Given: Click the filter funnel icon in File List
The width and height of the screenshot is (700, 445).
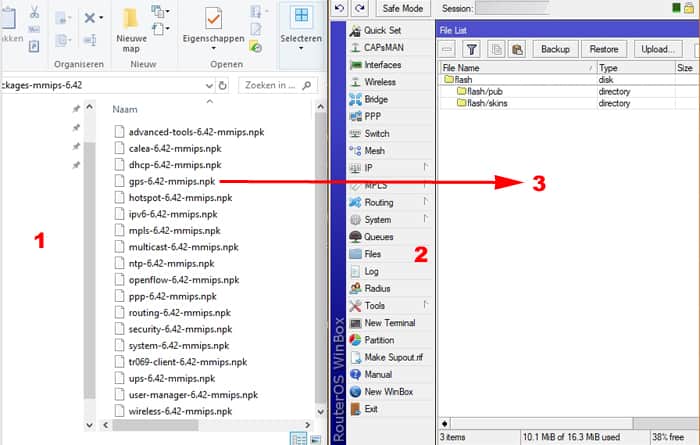Looking at the screenshot, I should coord(471,49).
